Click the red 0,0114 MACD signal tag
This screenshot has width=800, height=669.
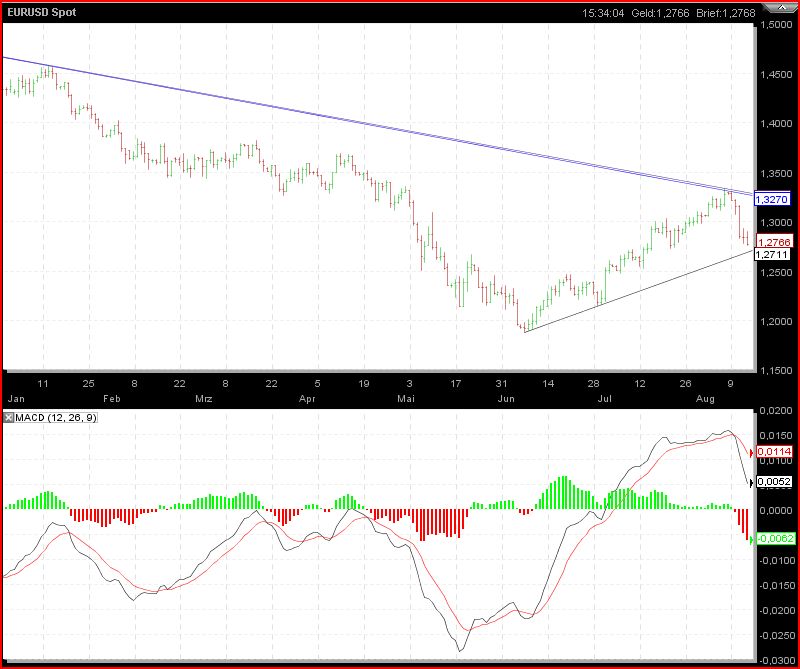[x=774, y=452]
